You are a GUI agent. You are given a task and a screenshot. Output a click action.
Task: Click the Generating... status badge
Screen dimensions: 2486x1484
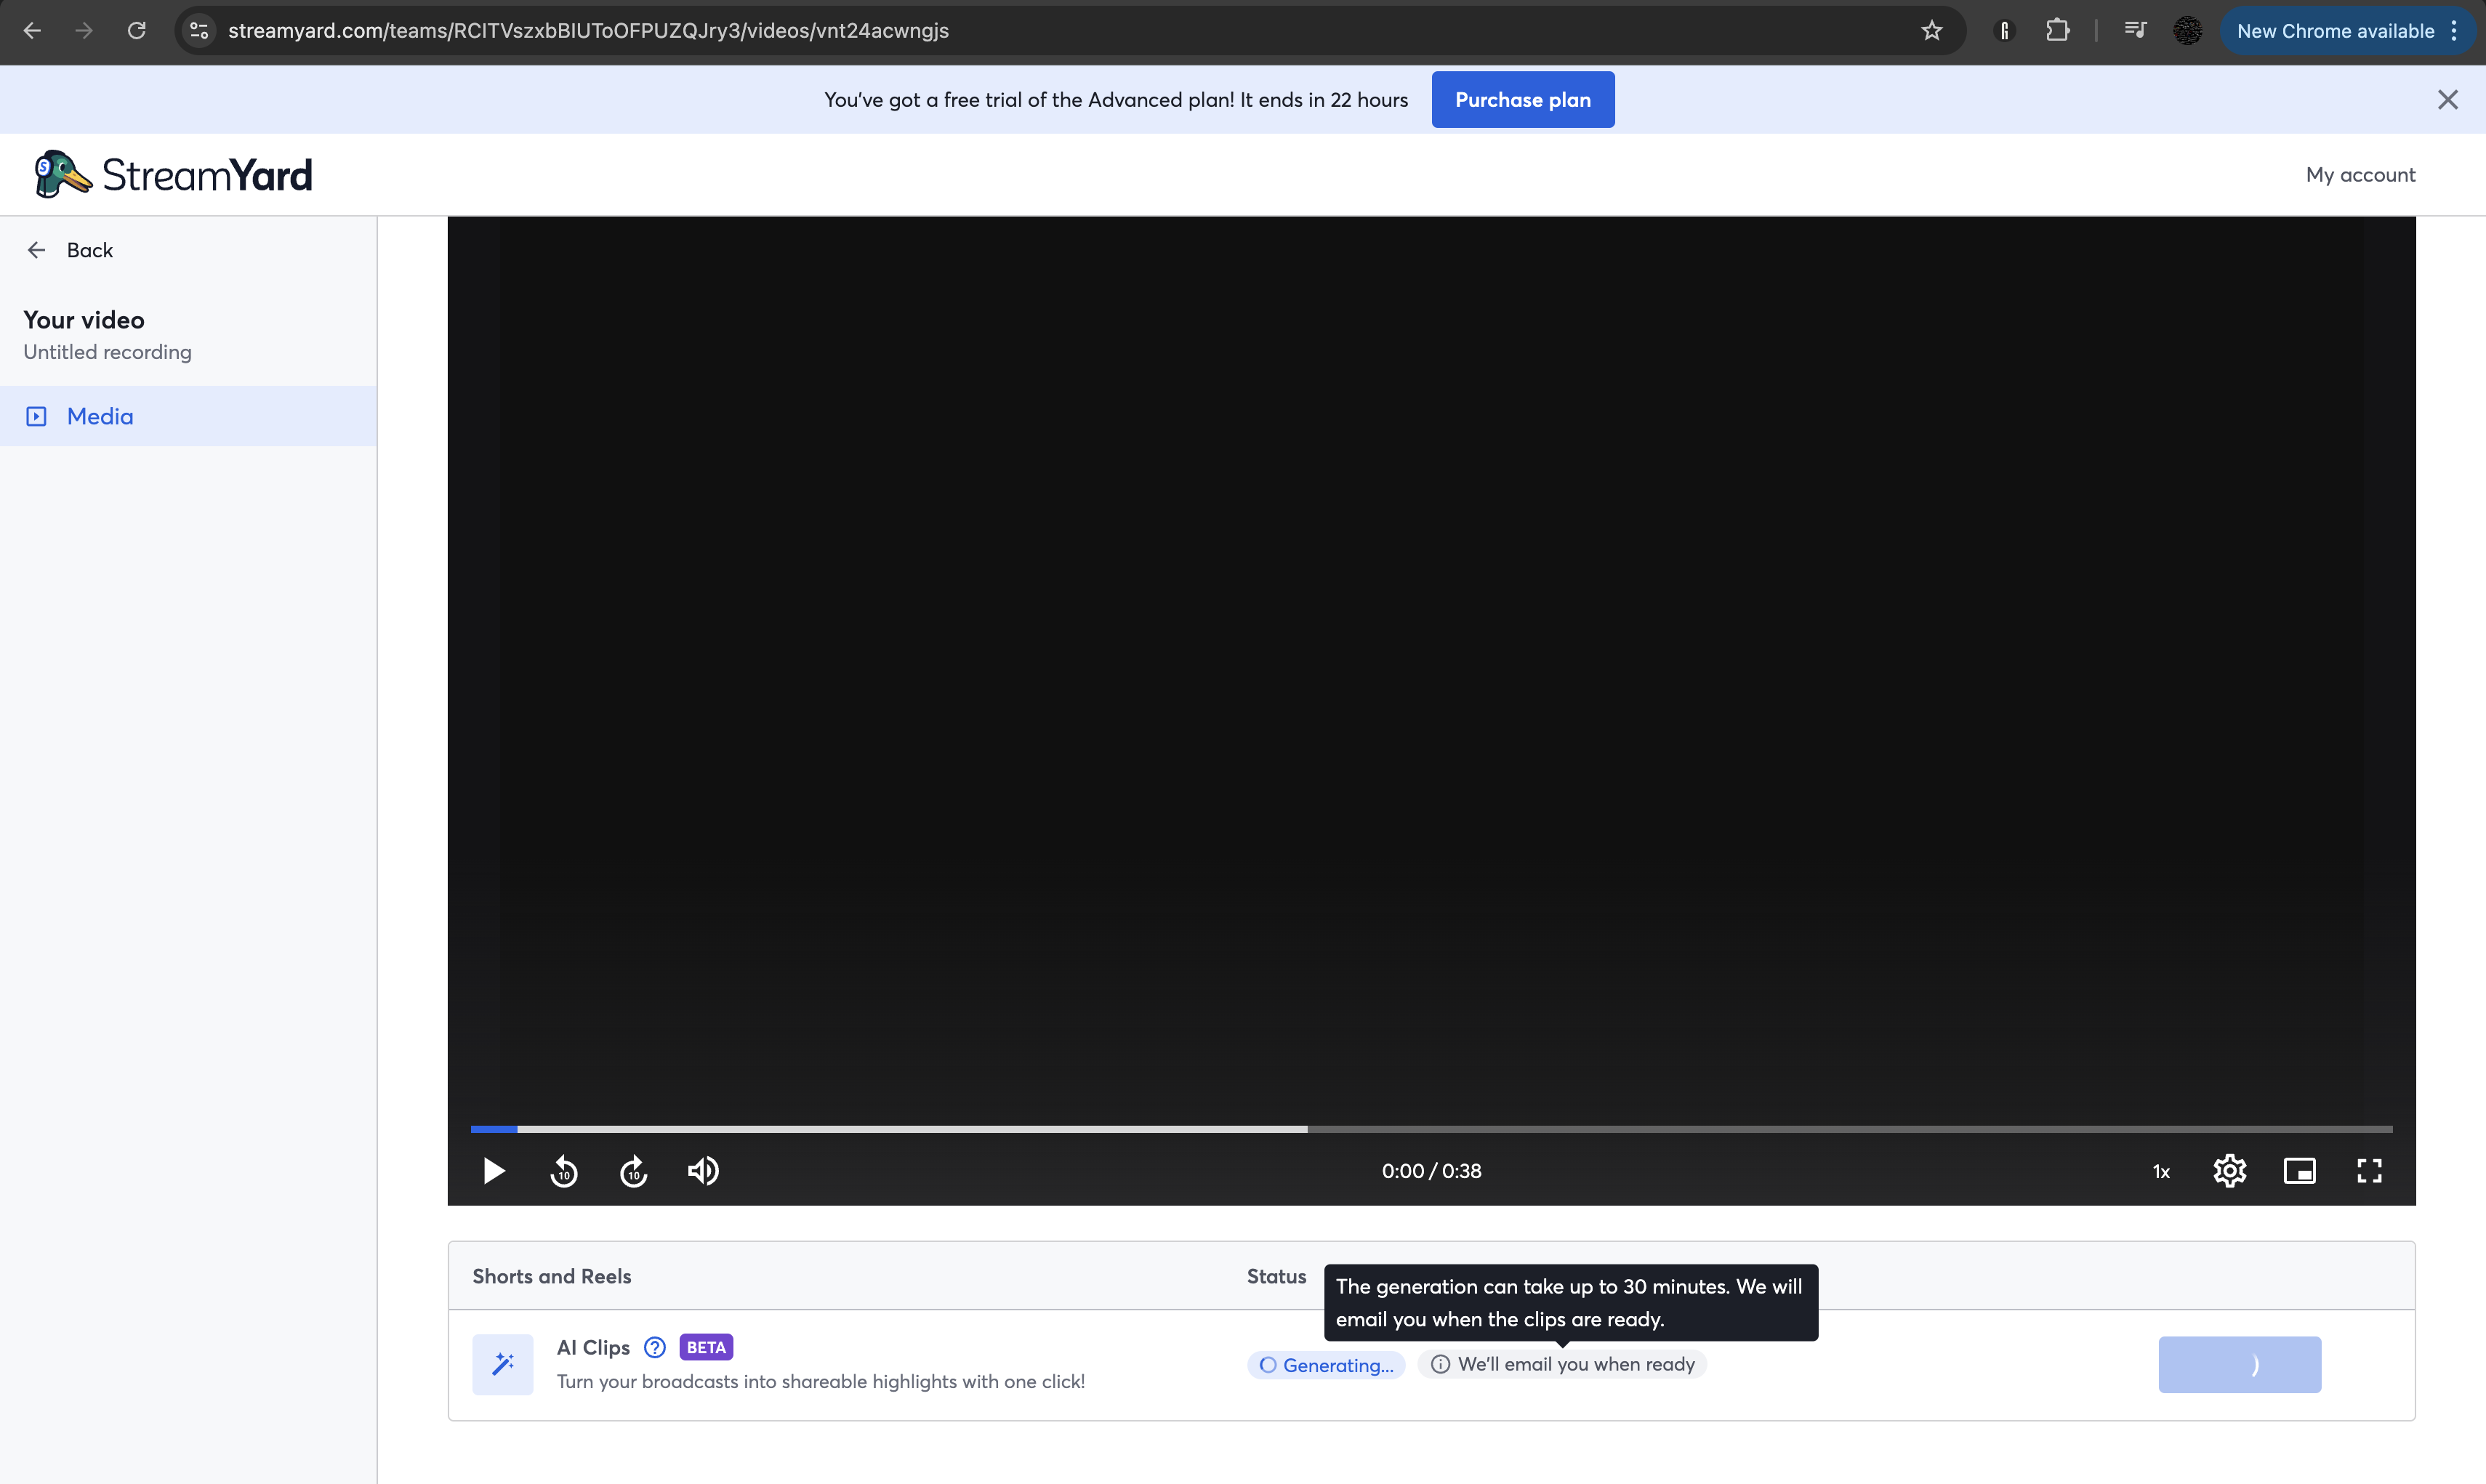[x=1326, y=1365]
